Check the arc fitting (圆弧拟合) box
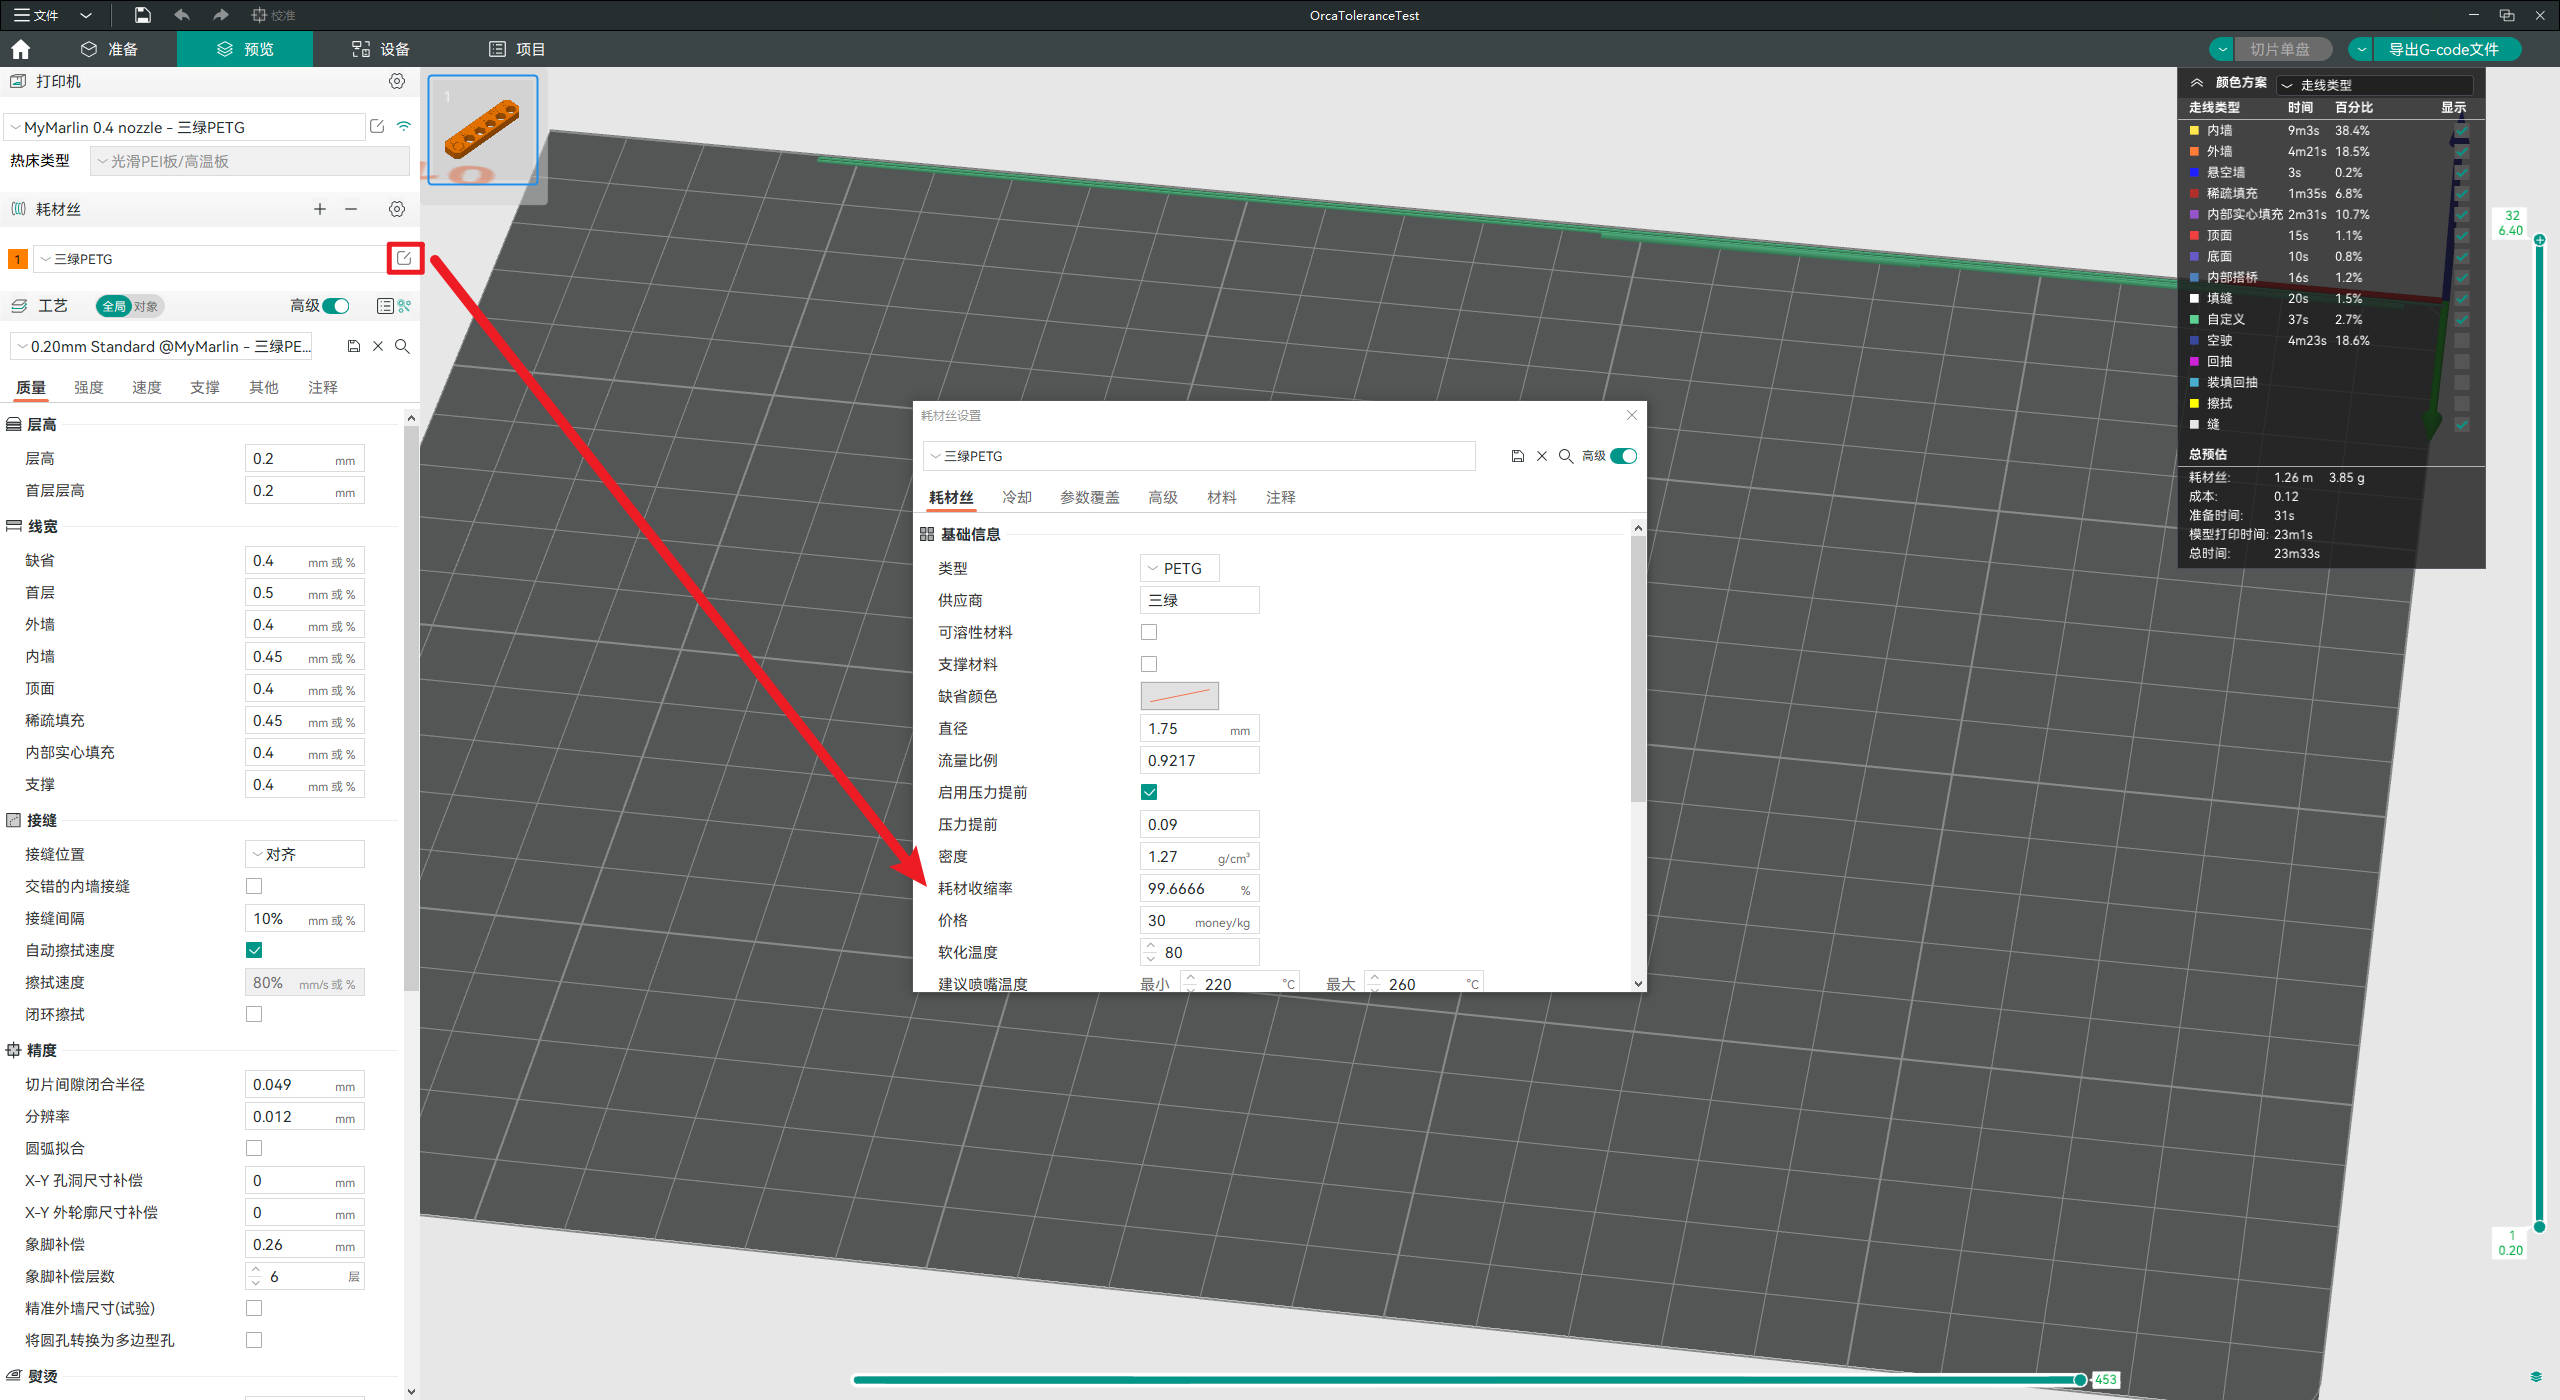This screenshot has width=2560, height=1400. 254,1148
